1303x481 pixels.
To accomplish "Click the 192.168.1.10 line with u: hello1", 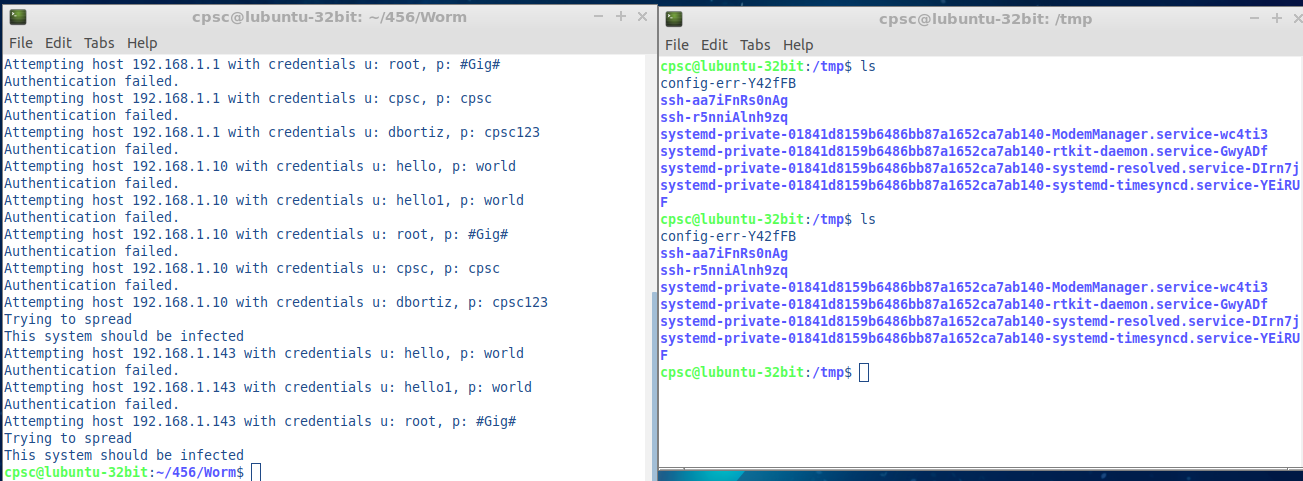I will [264, 200].
